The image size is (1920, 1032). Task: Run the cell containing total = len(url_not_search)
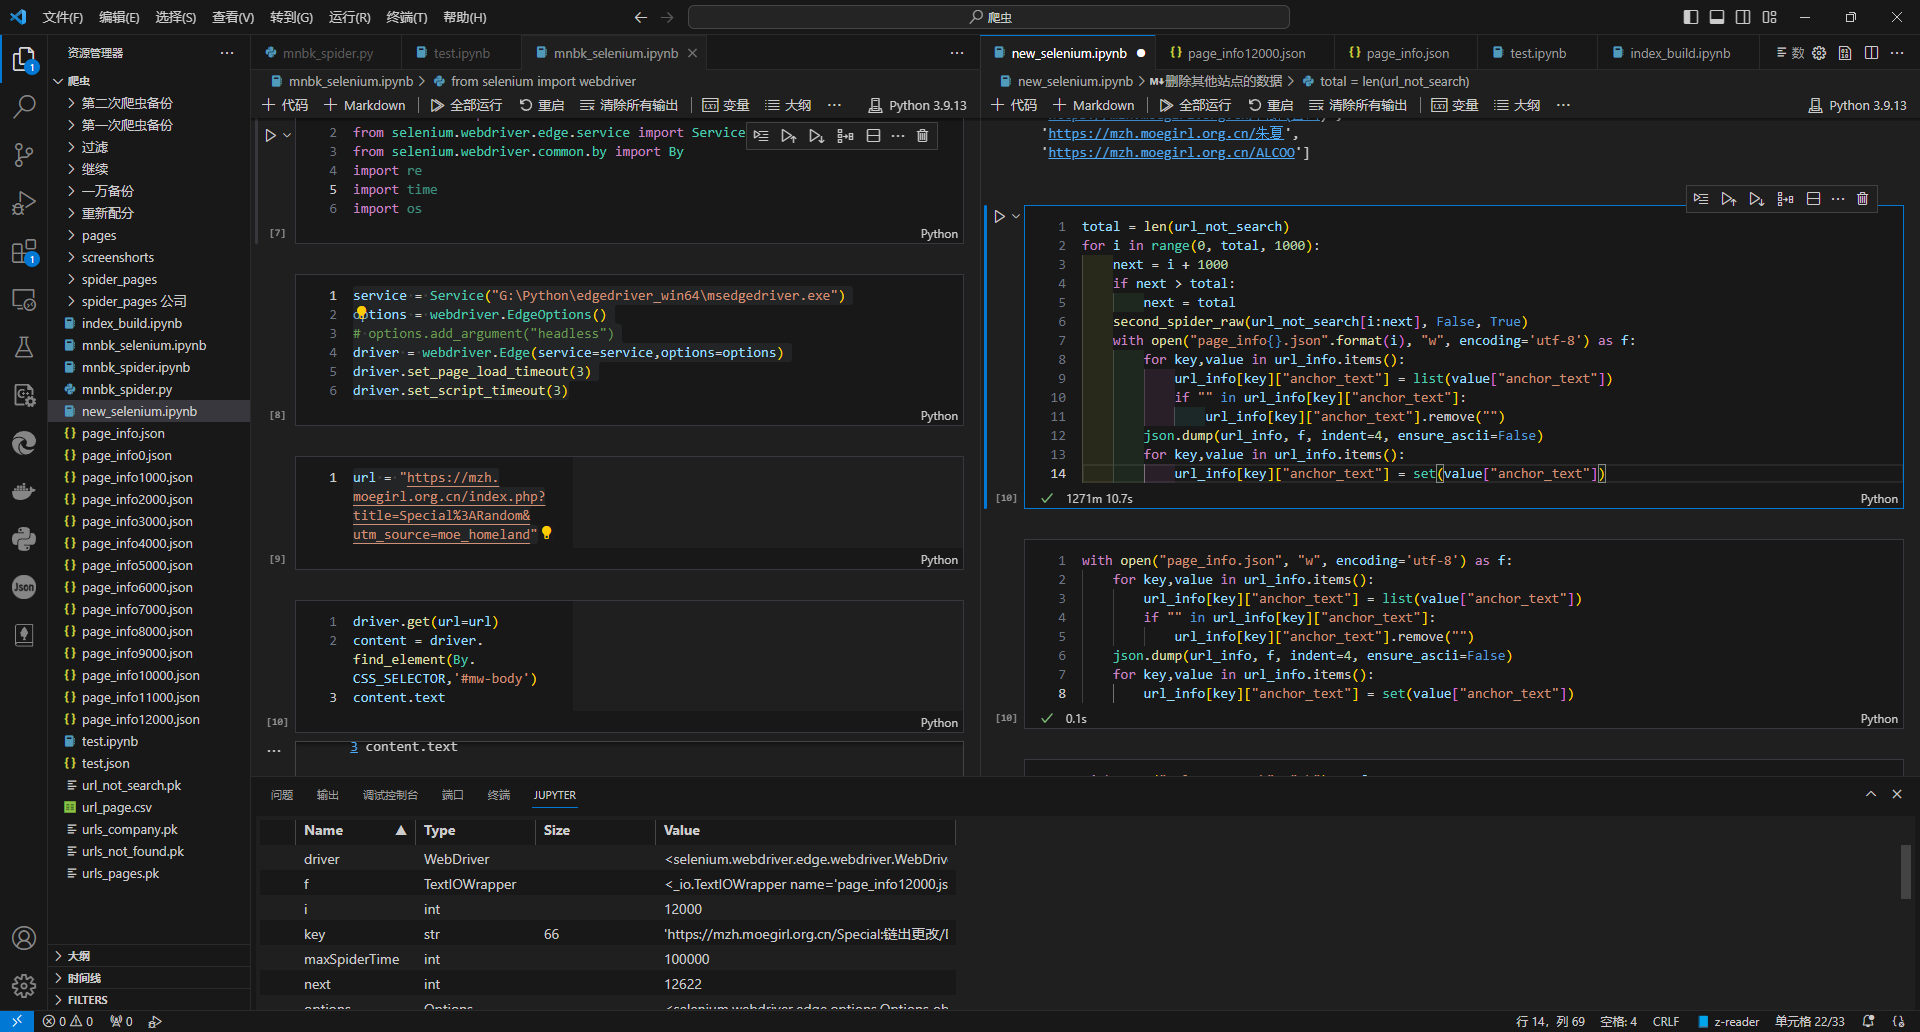(x=999, y=216)
